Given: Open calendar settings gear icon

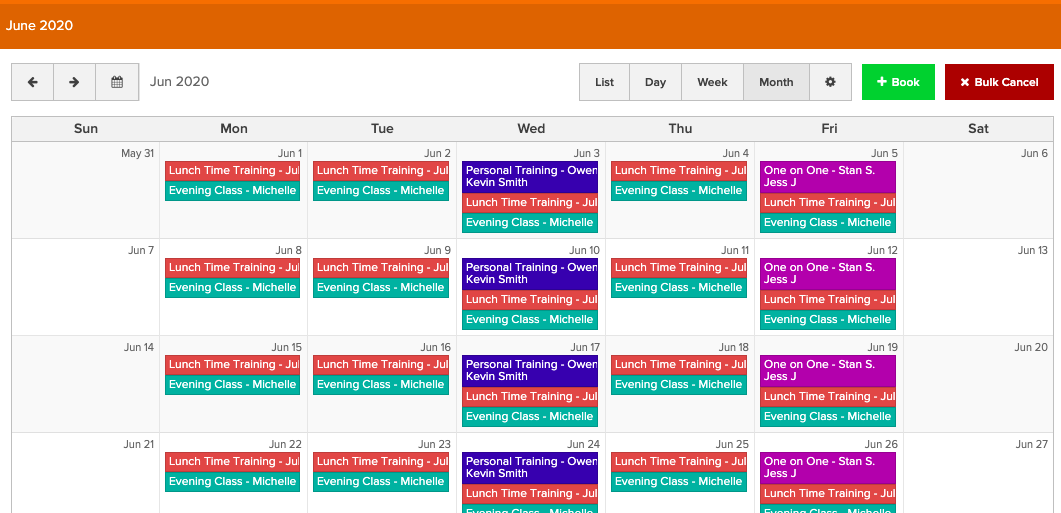Looking at the screenshot, I should 830,82.
